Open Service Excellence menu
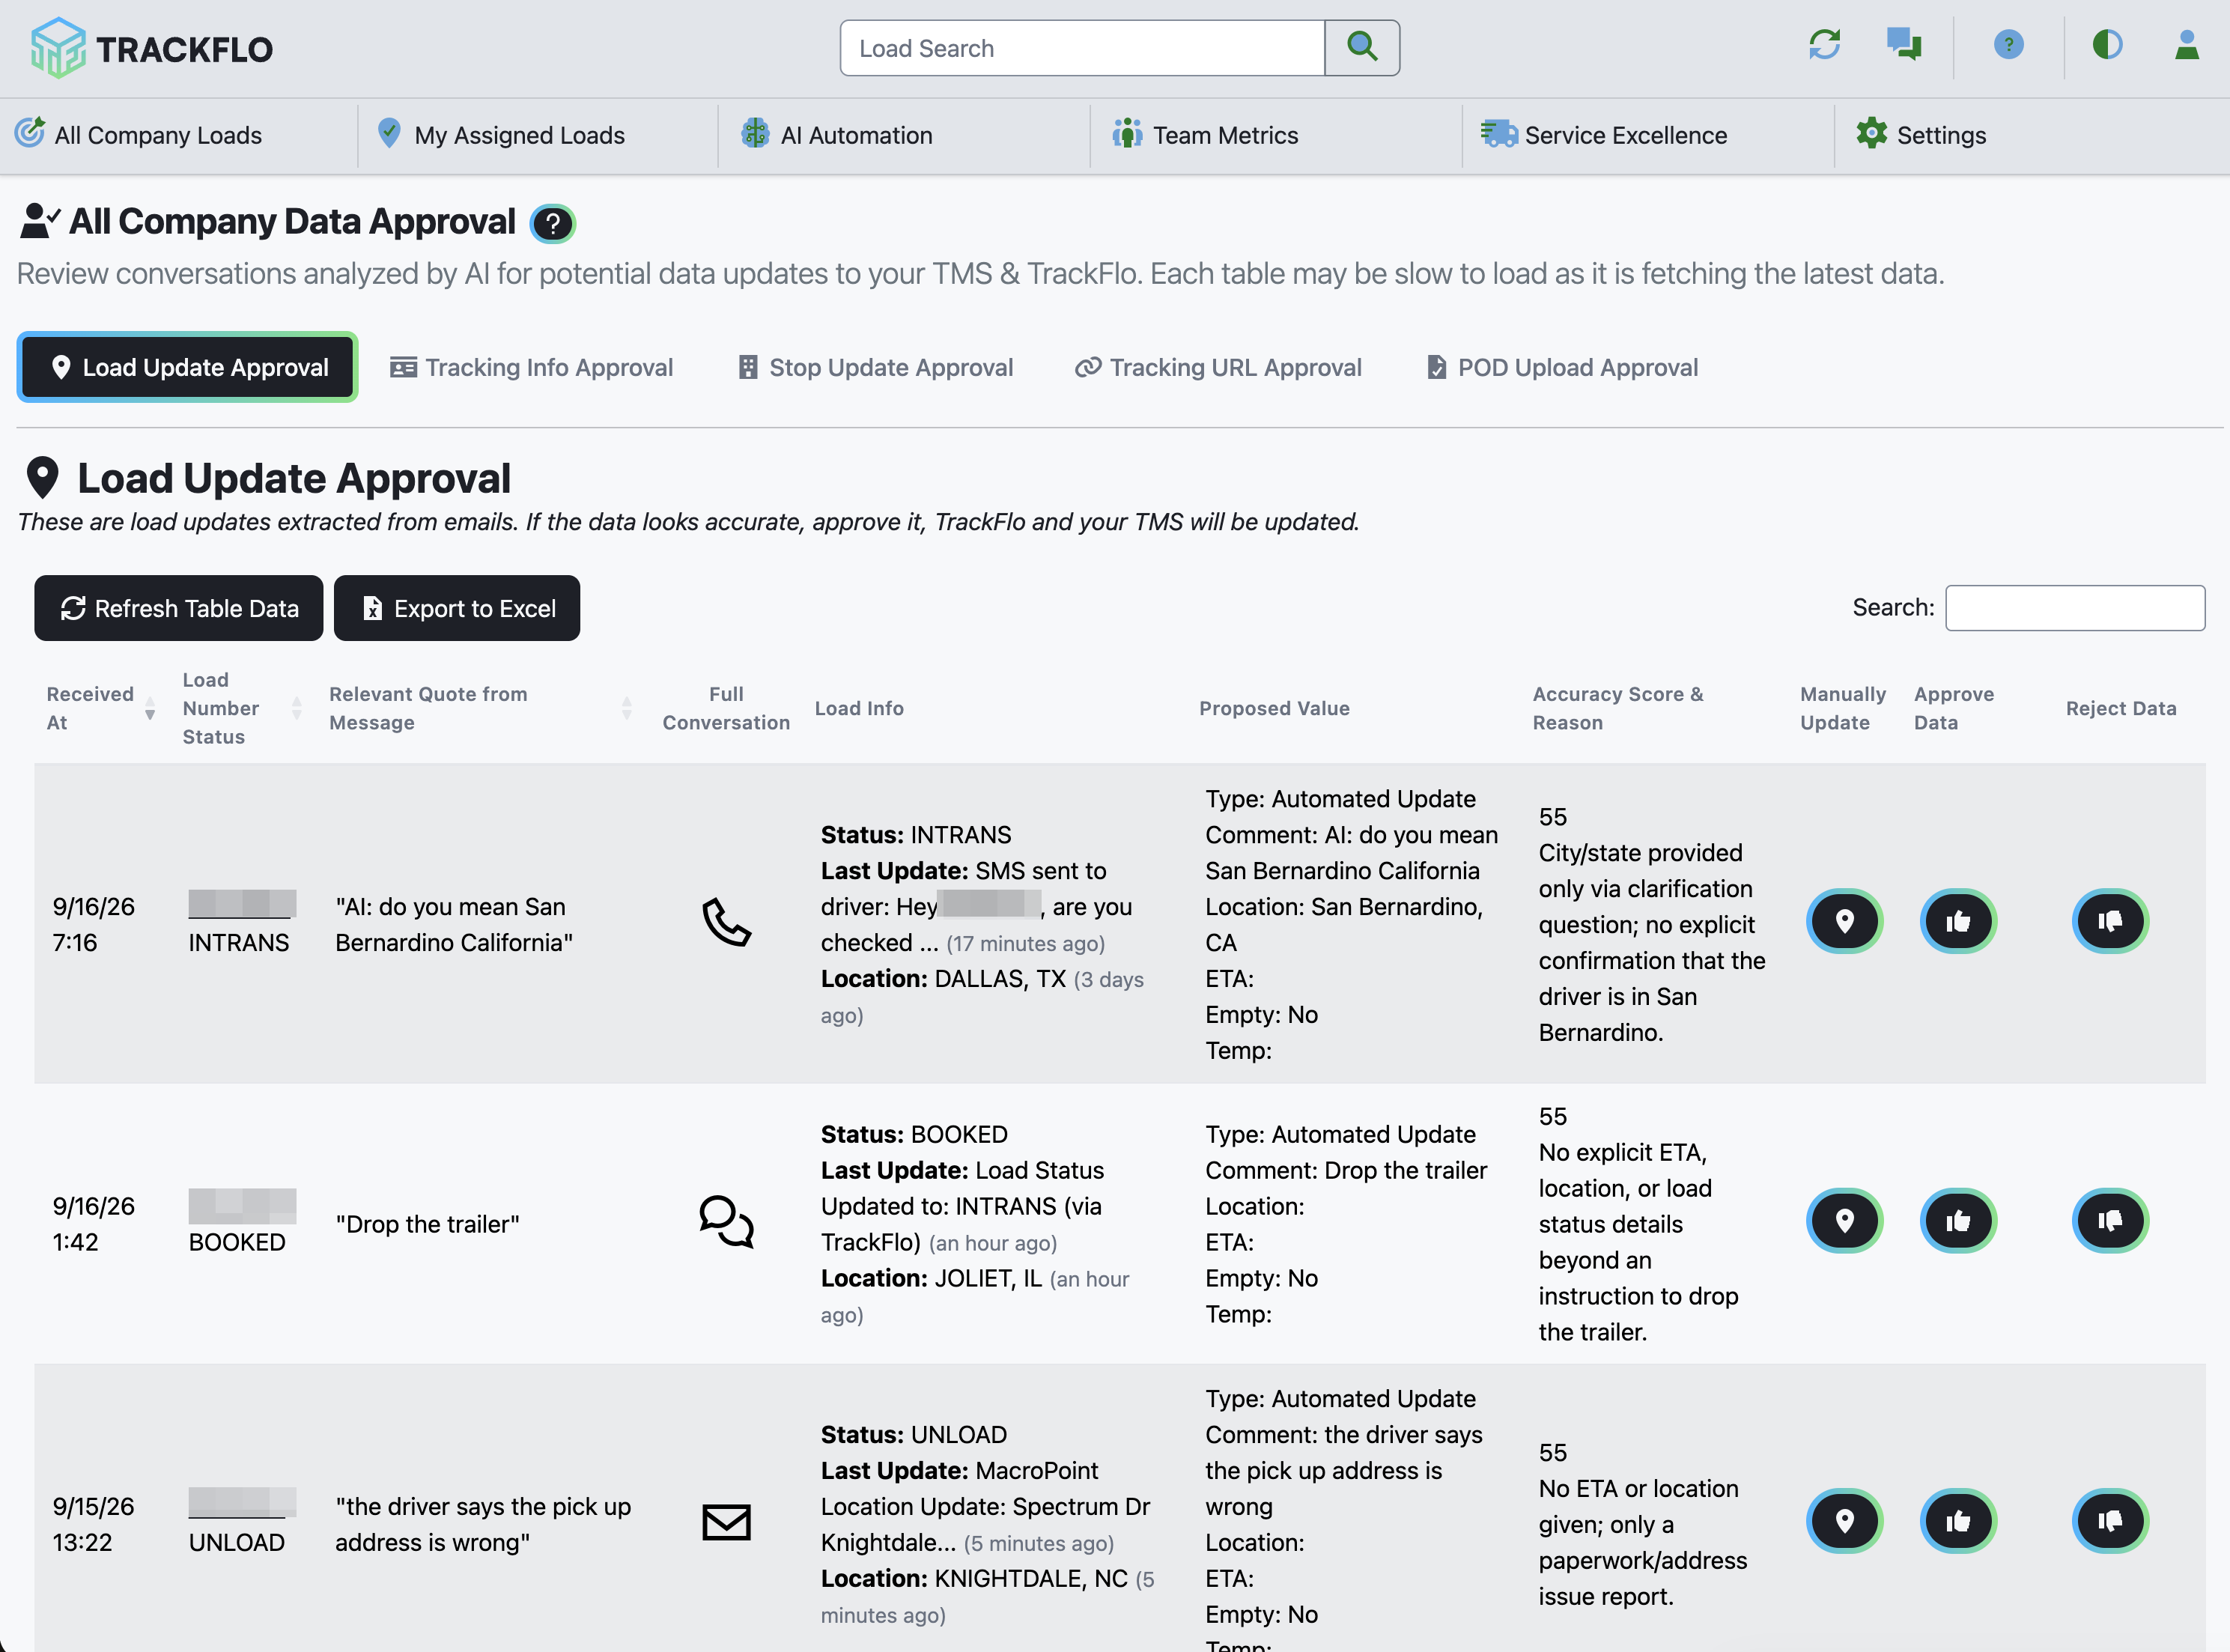The image size is (2230, 1652). [1603, 135]
